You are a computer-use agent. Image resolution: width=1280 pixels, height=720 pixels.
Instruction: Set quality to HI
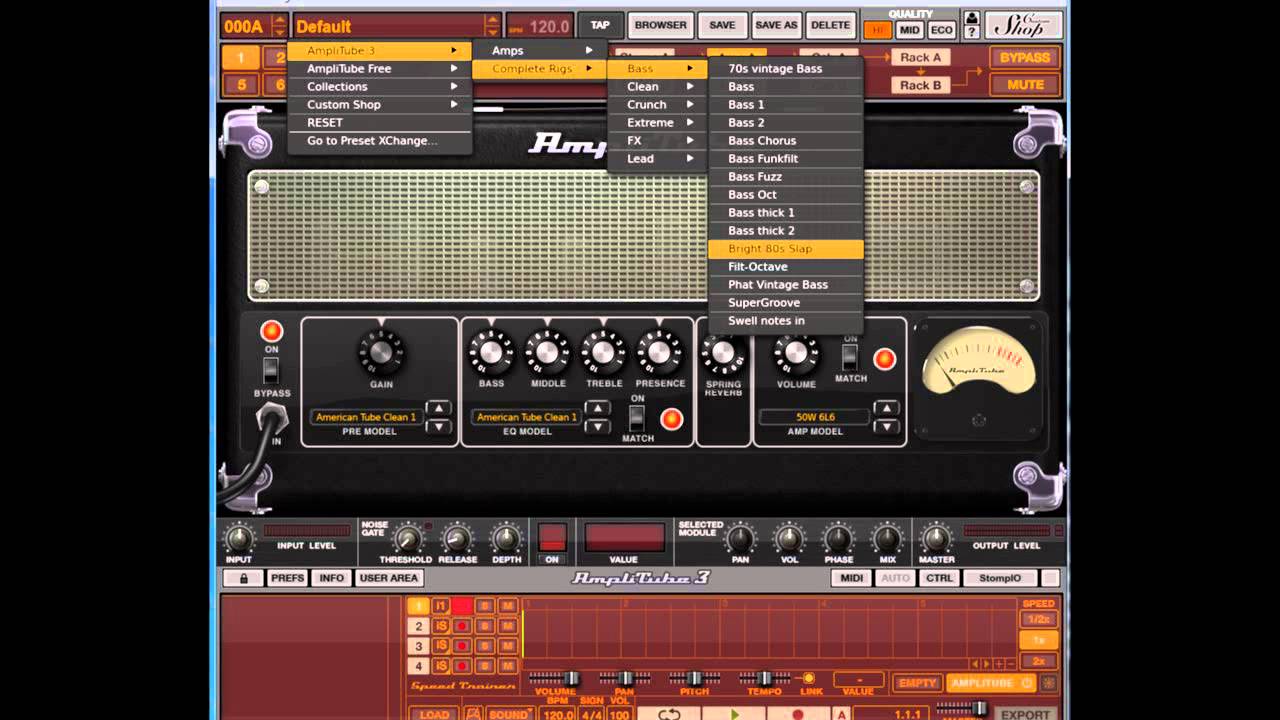coord(878,30)
